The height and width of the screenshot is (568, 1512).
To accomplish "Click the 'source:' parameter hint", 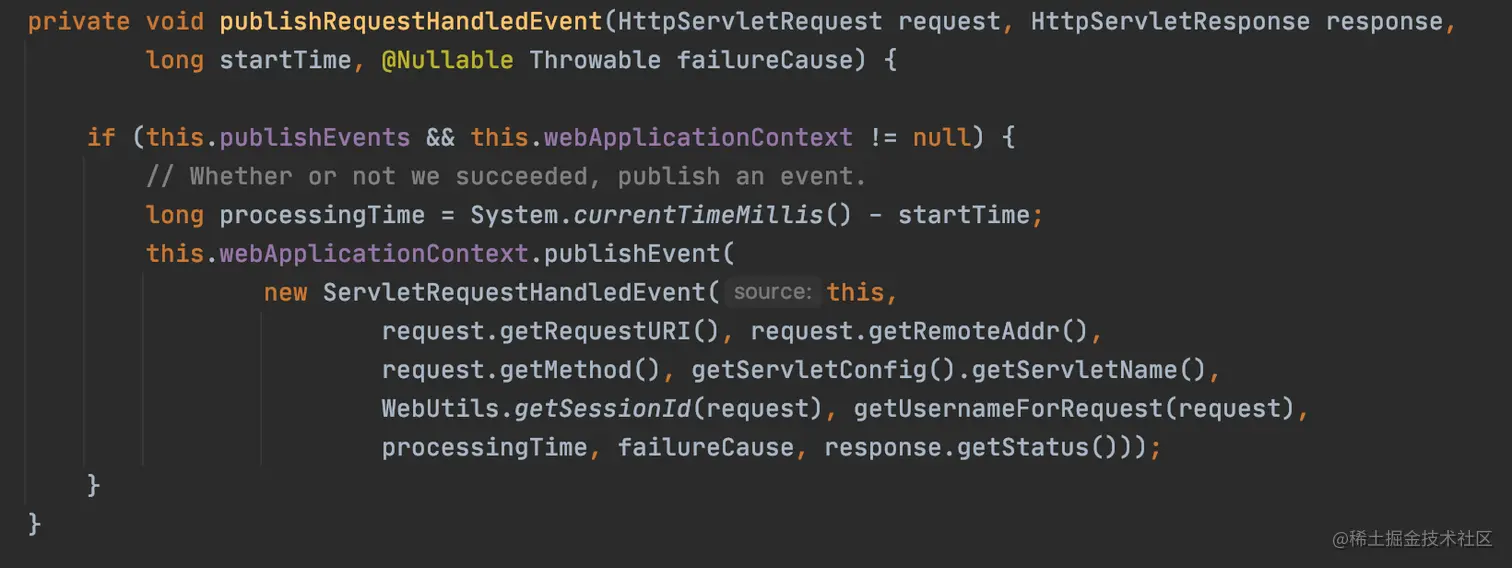I will (x=772, y=292).
